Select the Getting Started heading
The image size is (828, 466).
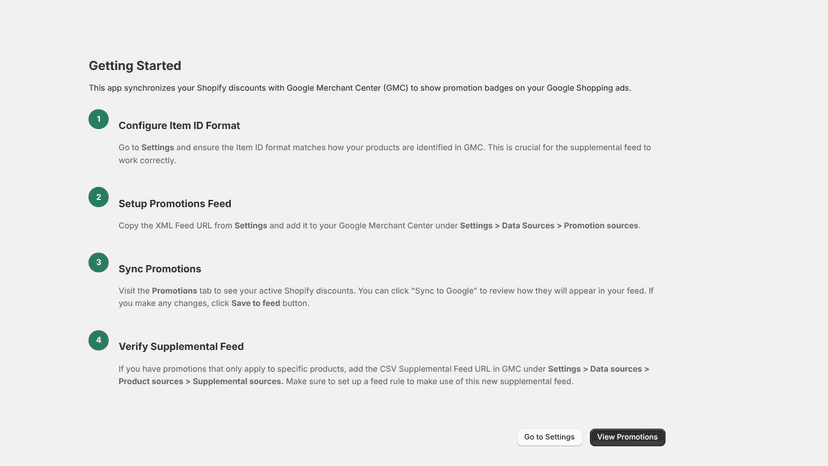(135, 66)
